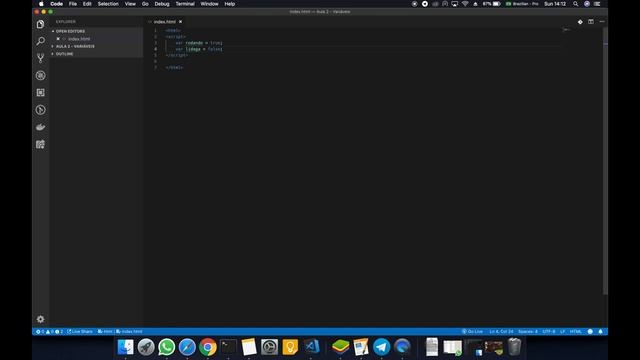Image resolution: width=640 pixels, height=360 pixels.
Task: Click the Split Editor icon
Action: (x=591, y=22)
